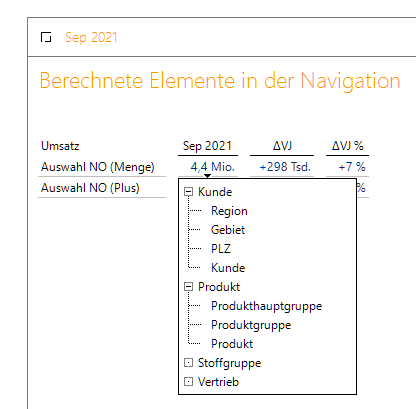Select the Kunde child level entry

click(x=228, y=268)
